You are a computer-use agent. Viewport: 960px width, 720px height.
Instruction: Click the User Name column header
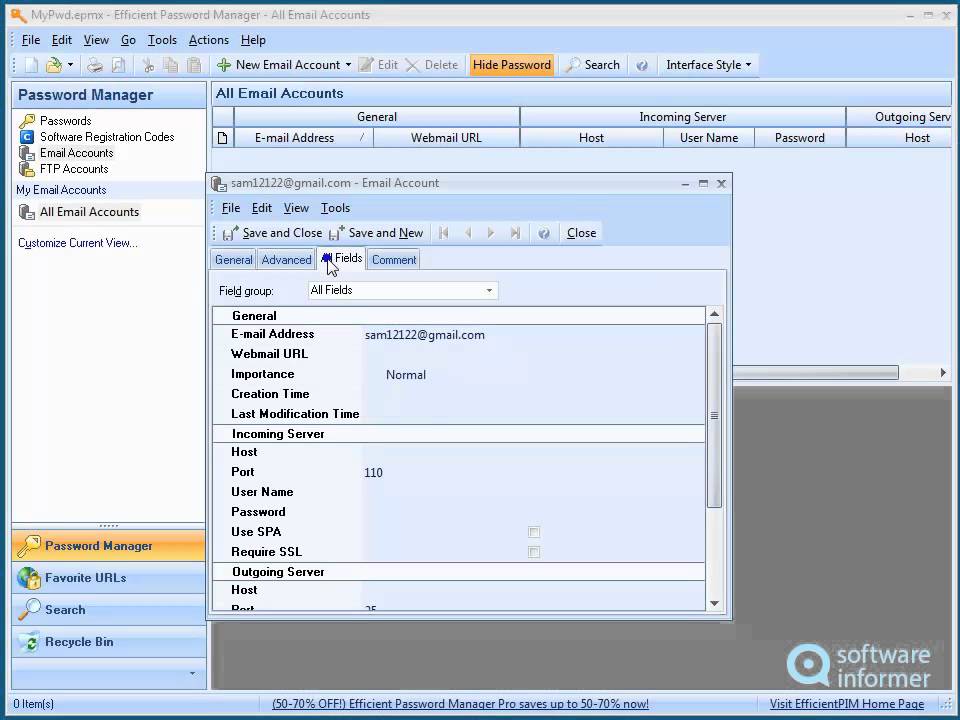click(x=709, y=138)
